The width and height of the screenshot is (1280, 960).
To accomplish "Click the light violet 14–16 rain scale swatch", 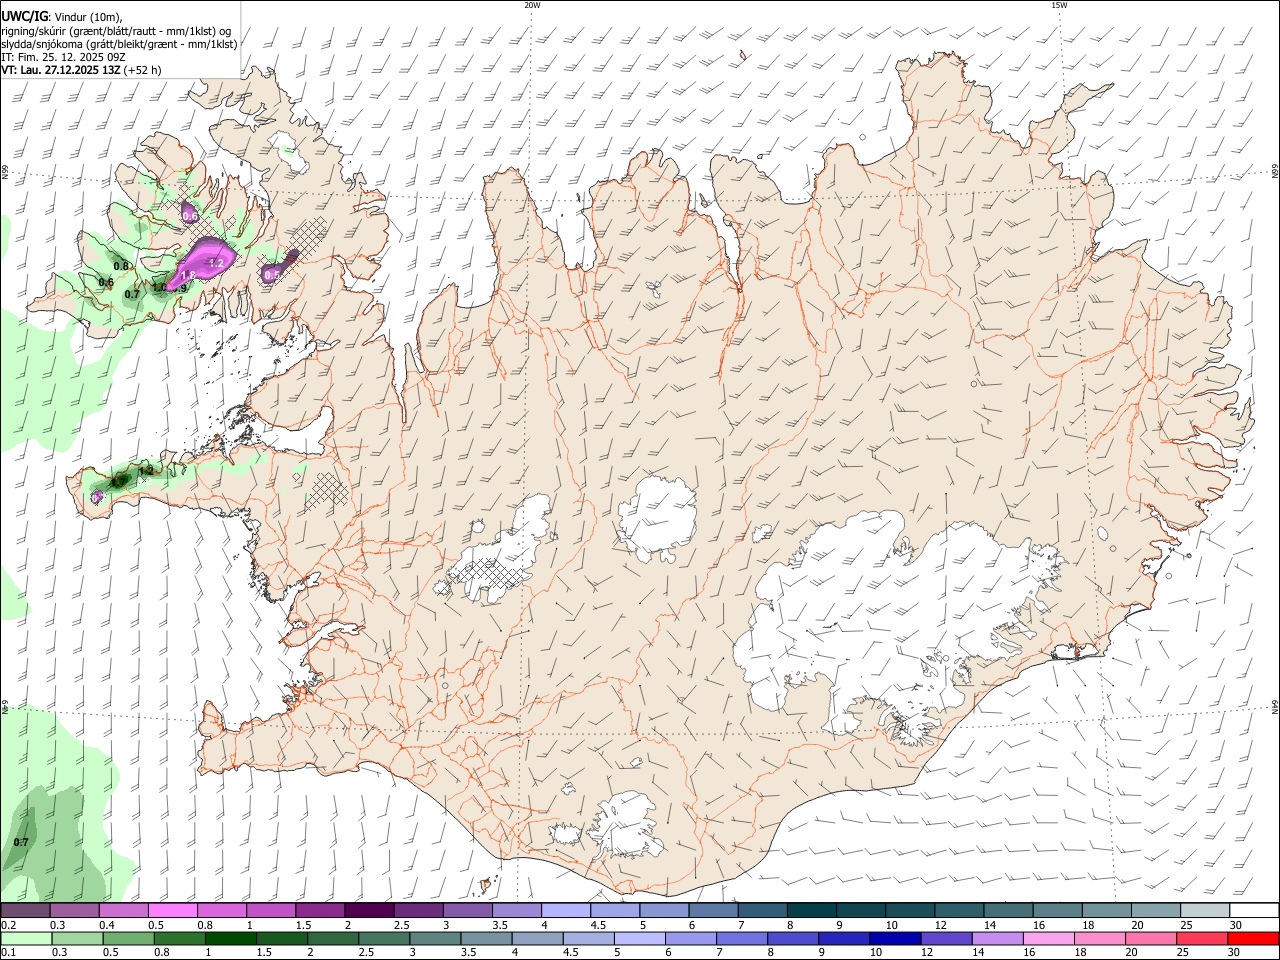I will pos(997,938).
